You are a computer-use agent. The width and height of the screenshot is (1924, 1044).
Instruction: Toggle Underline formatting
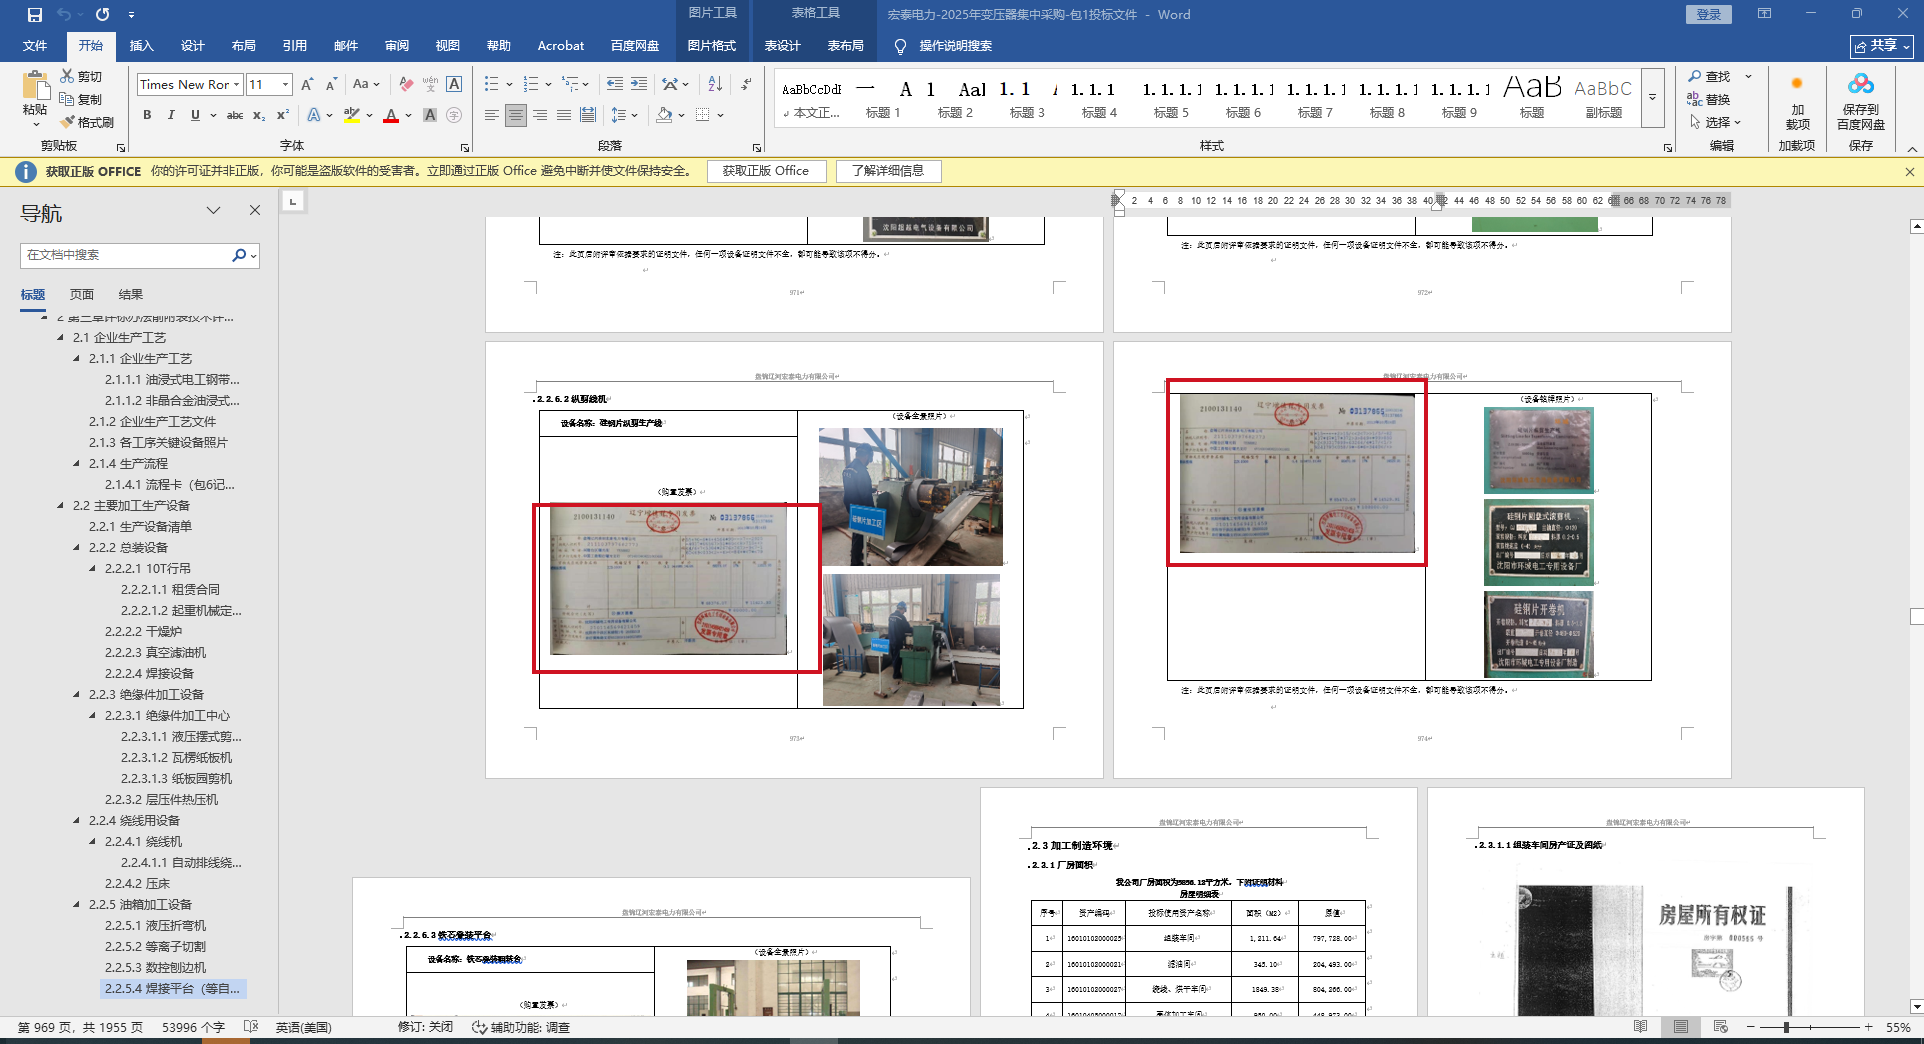pos(195,115)
